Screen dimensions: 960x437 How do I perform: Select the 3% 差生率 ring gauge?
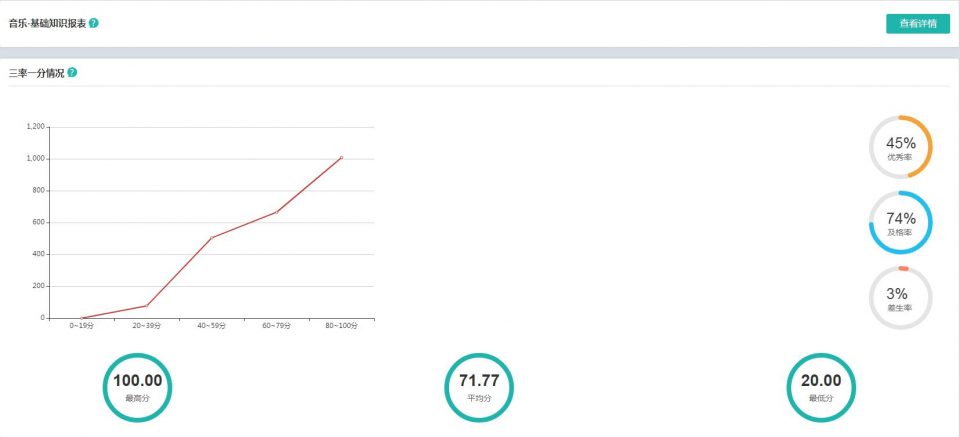pyautogui.click(x=900, y=297)
